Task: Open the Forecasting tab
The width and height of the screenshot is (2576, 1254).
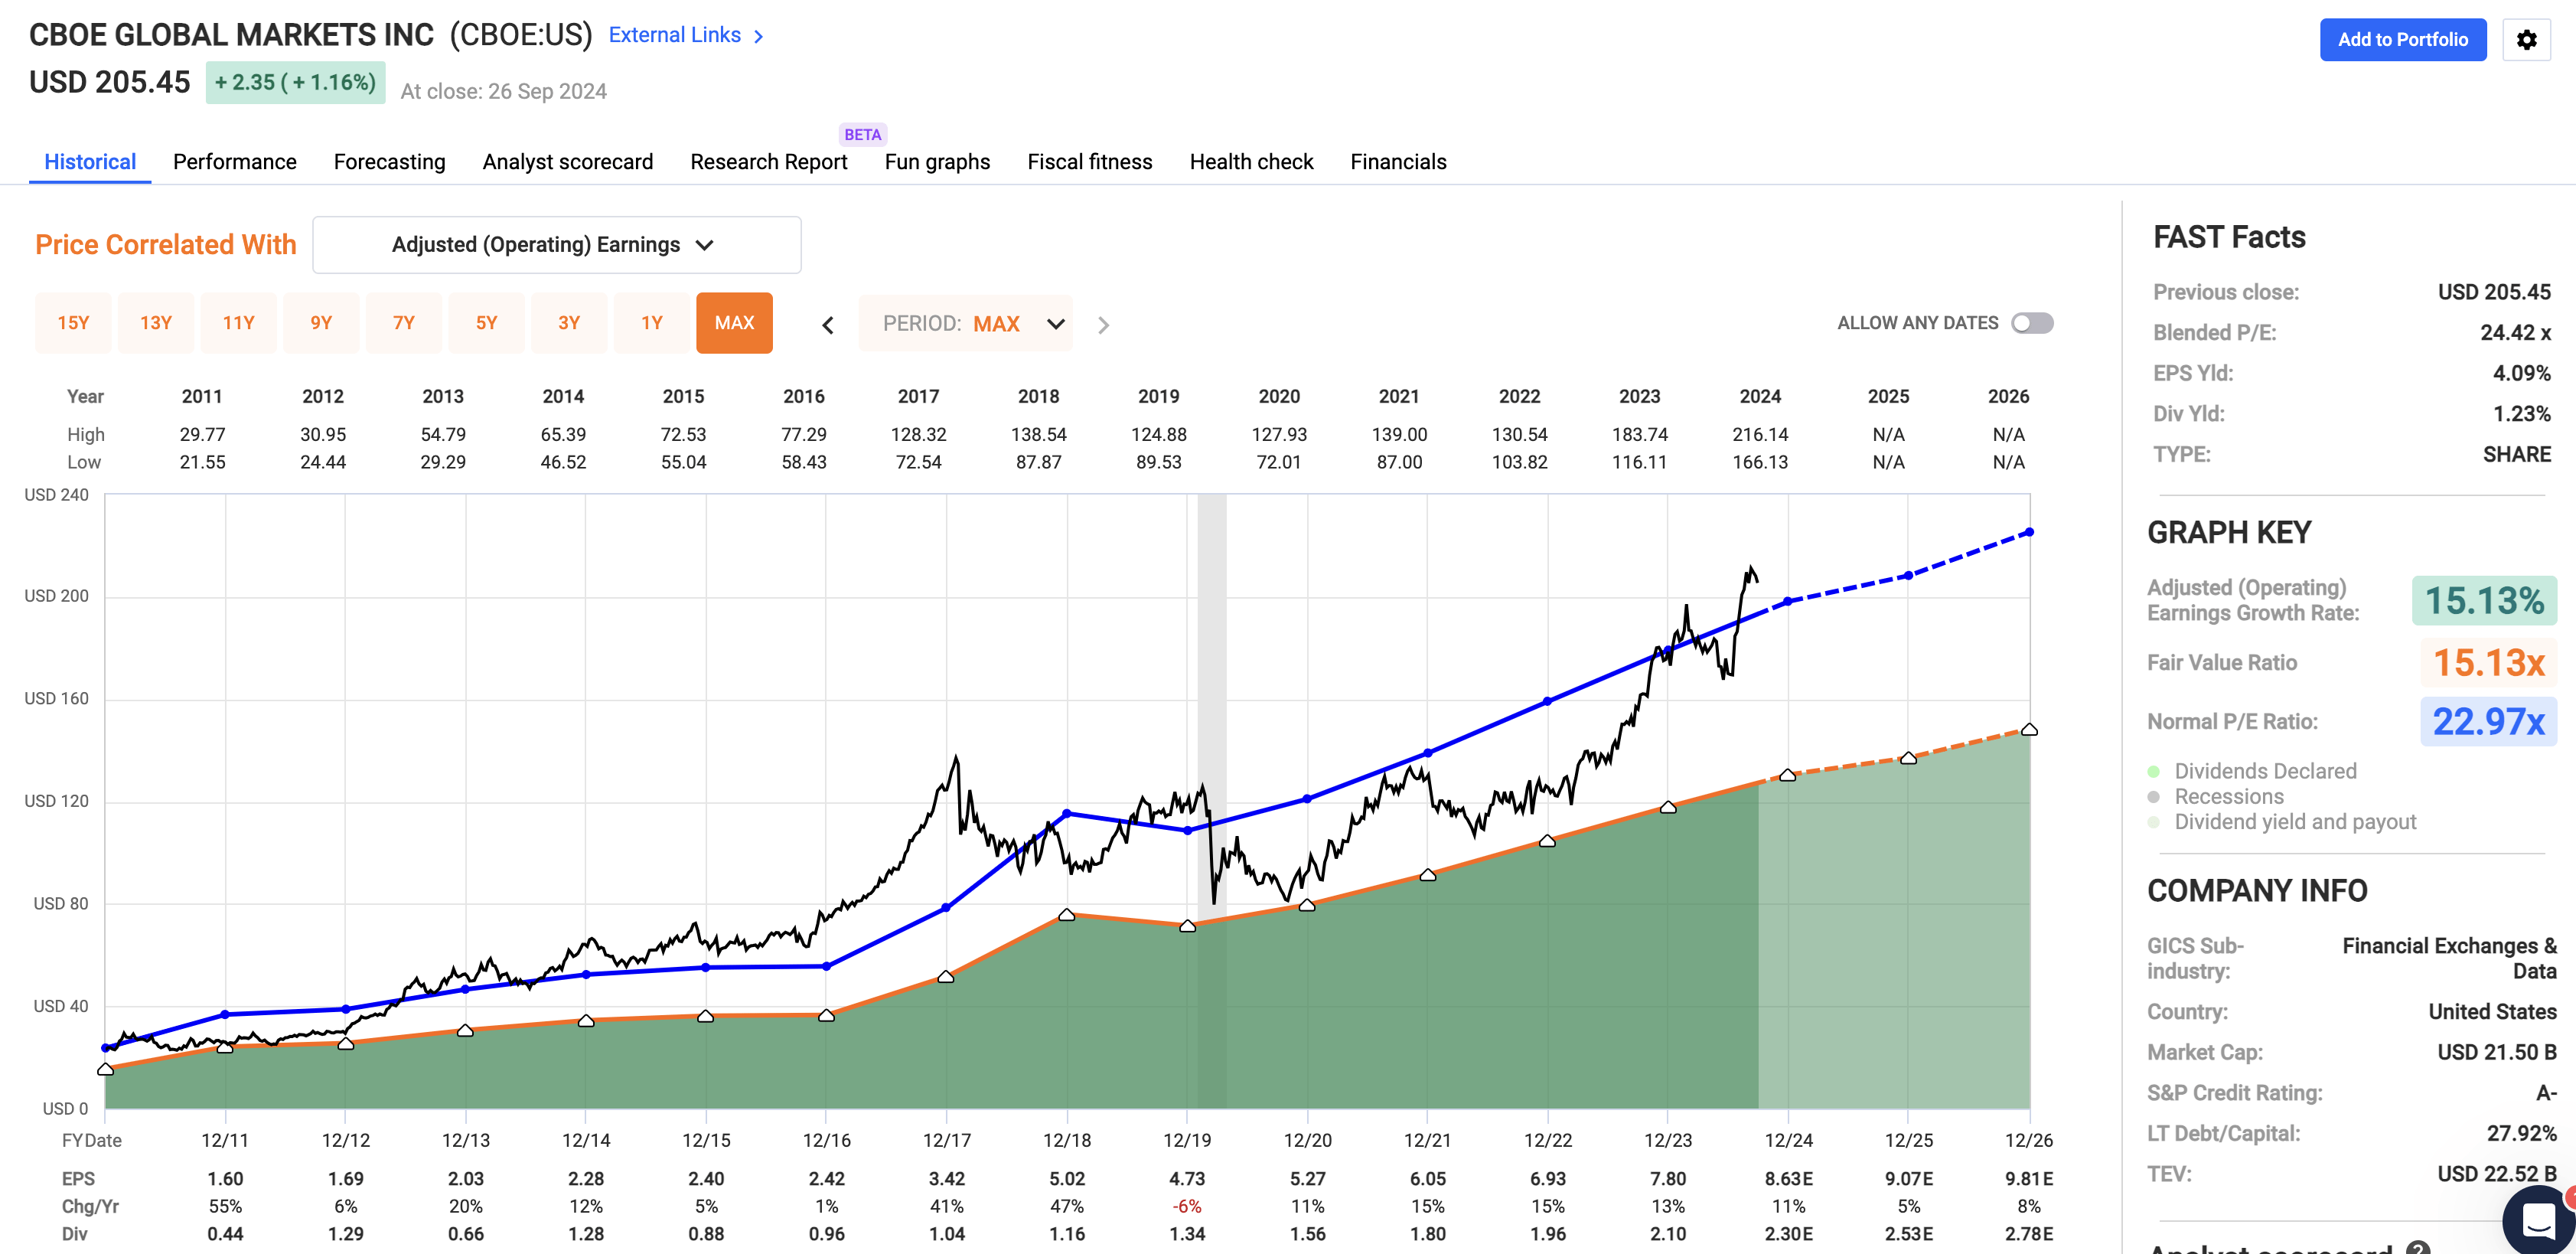Action: (x=389, y=161)
